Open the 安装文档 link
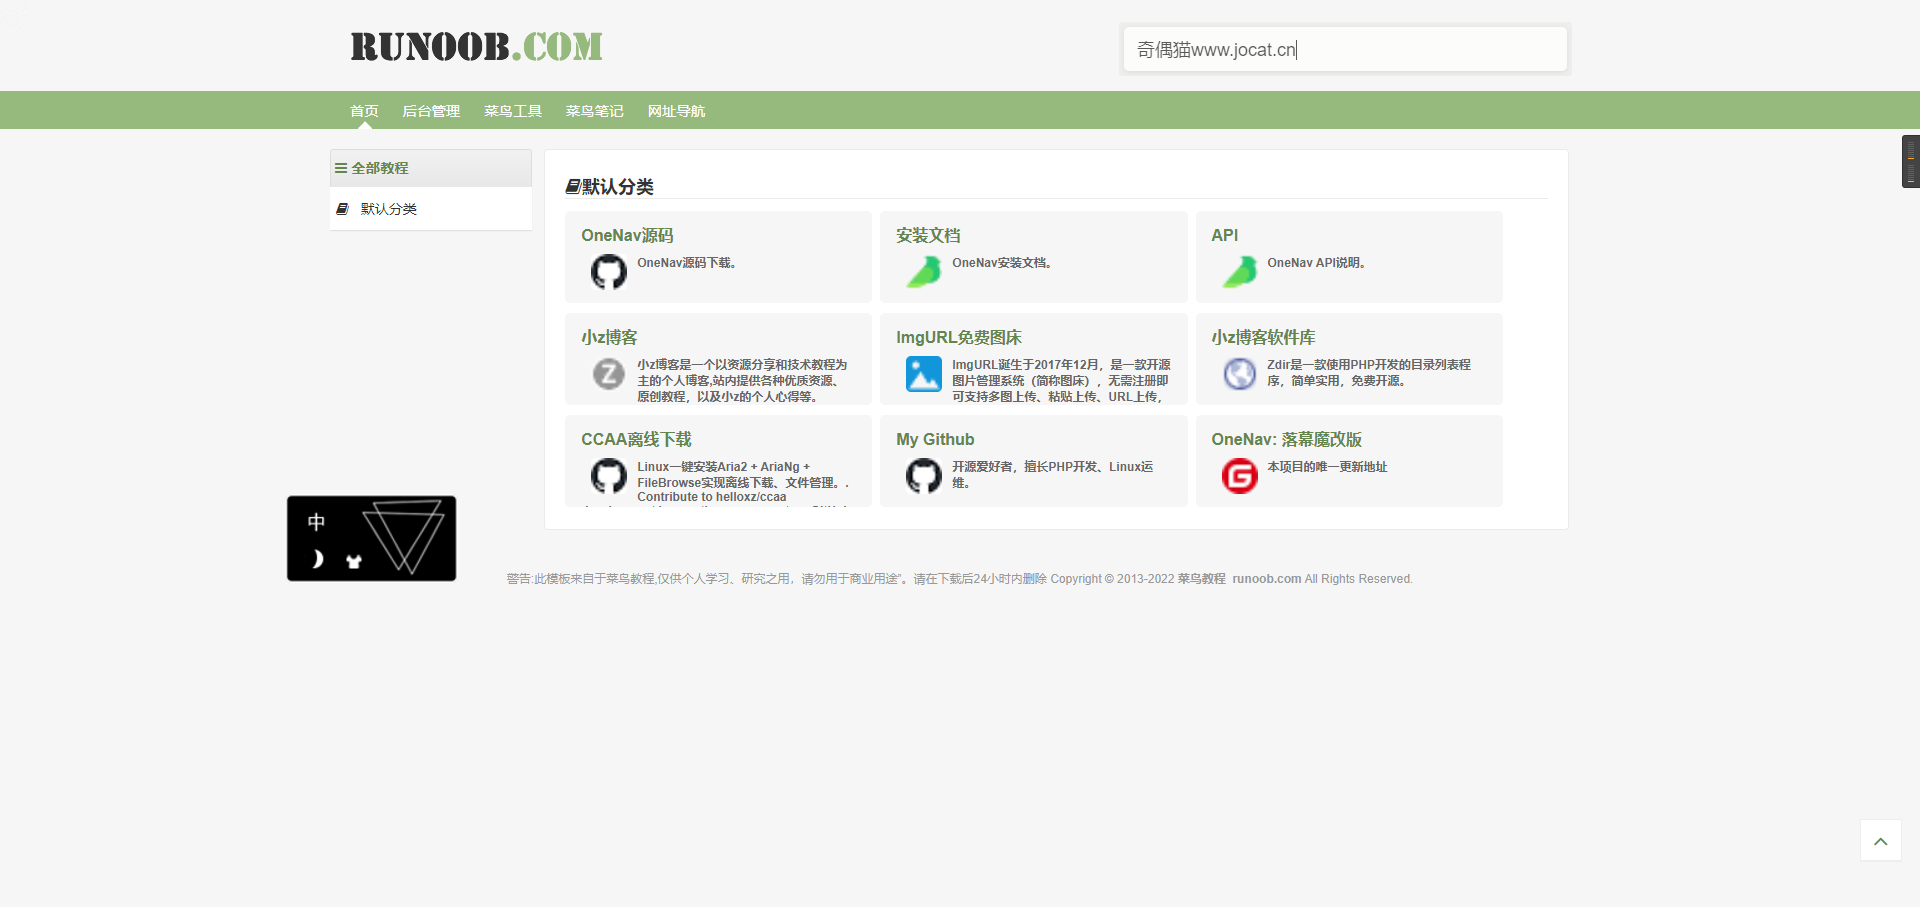Viewport: 1920px width, 907px height. [x=928, y=235]
